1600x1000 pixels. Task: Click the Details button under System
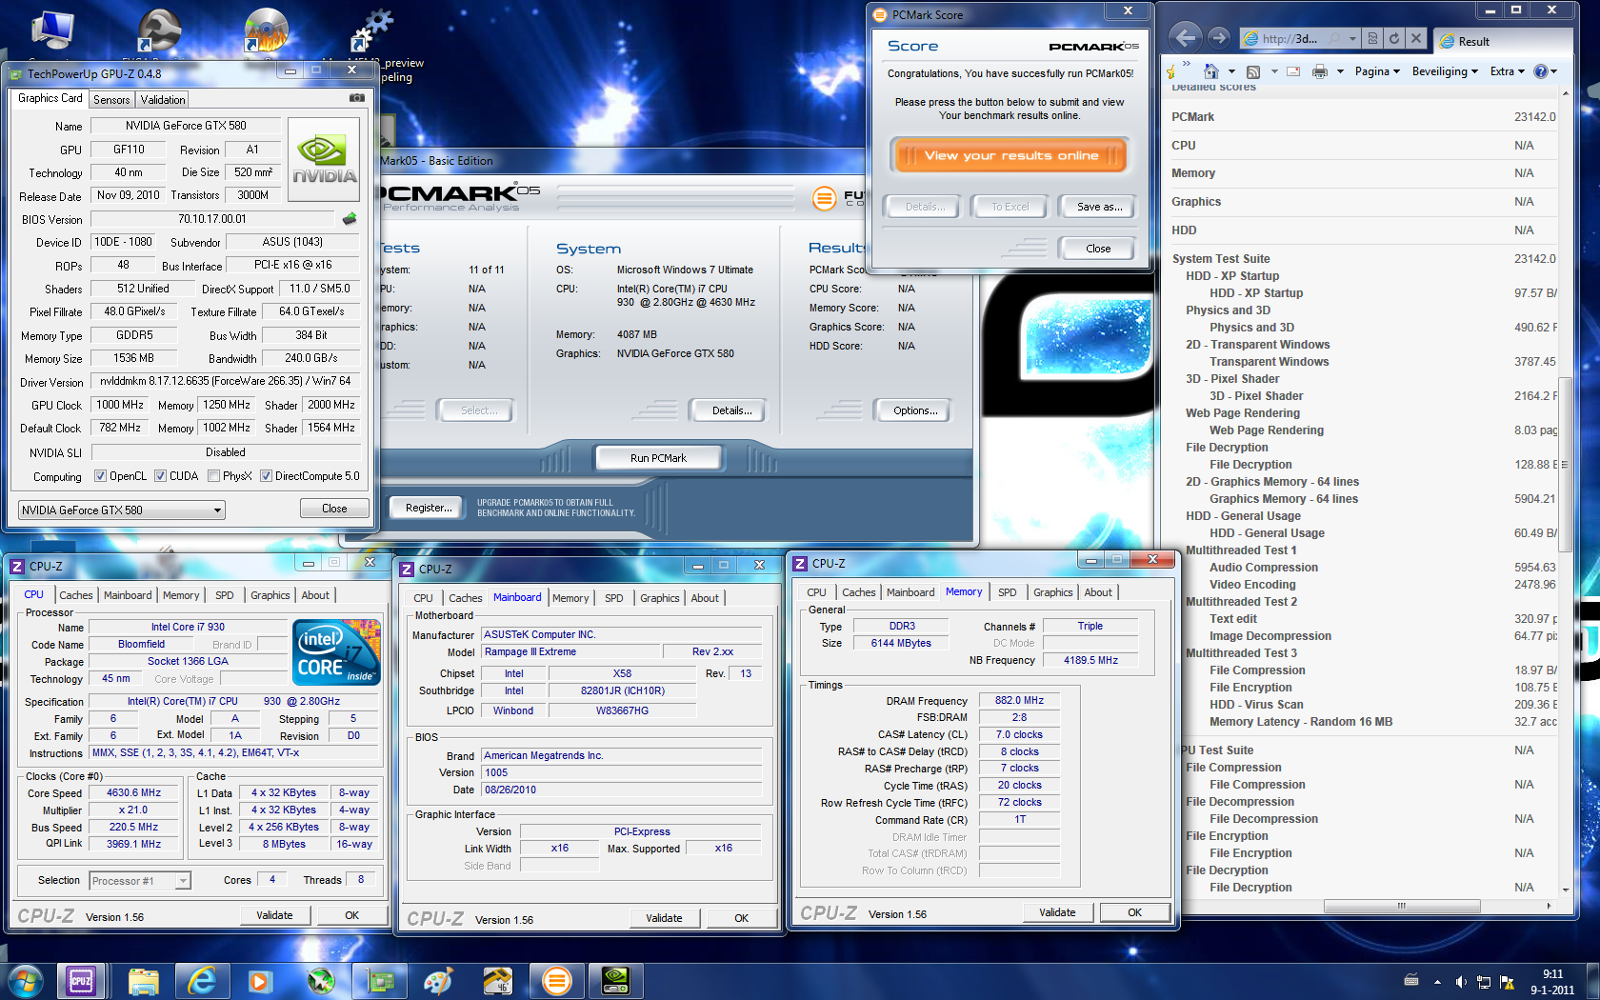click(x=731, y=410)
